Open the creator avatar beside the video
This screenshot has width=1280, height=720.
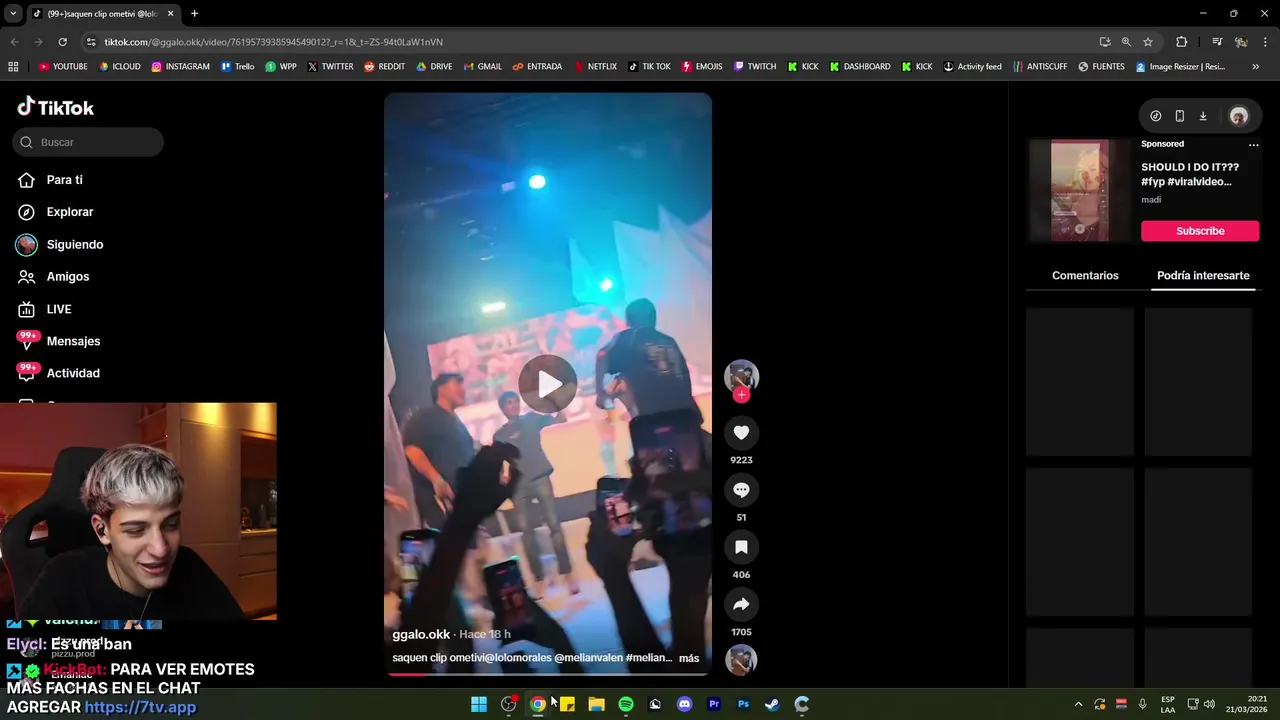pyautogui.click(x=741, y=376)
